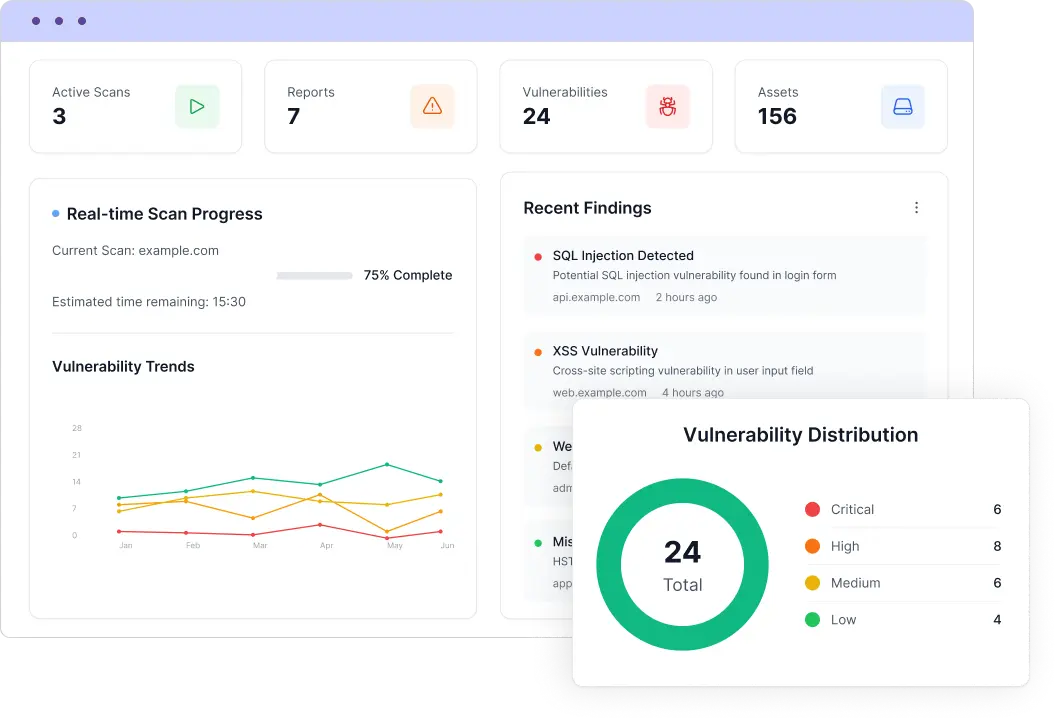Image resolution: width=1062 pixels, height=726 pixels.
Task: Open the Recent Findings three-dot menu
Action: [x=916, y=208]
